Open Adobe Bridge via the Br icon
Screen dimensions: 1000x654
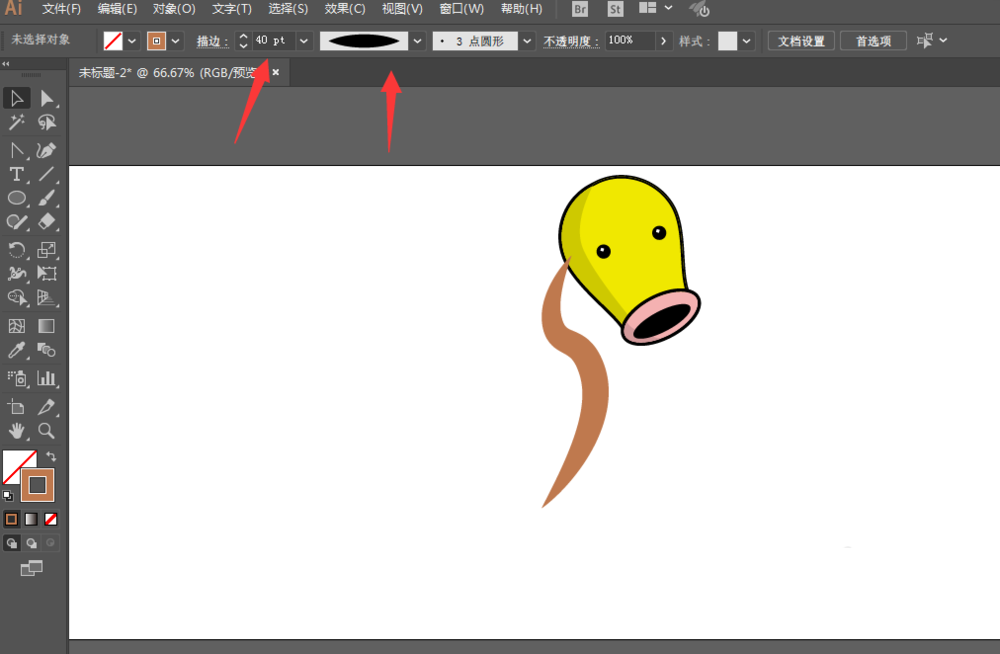579,9
